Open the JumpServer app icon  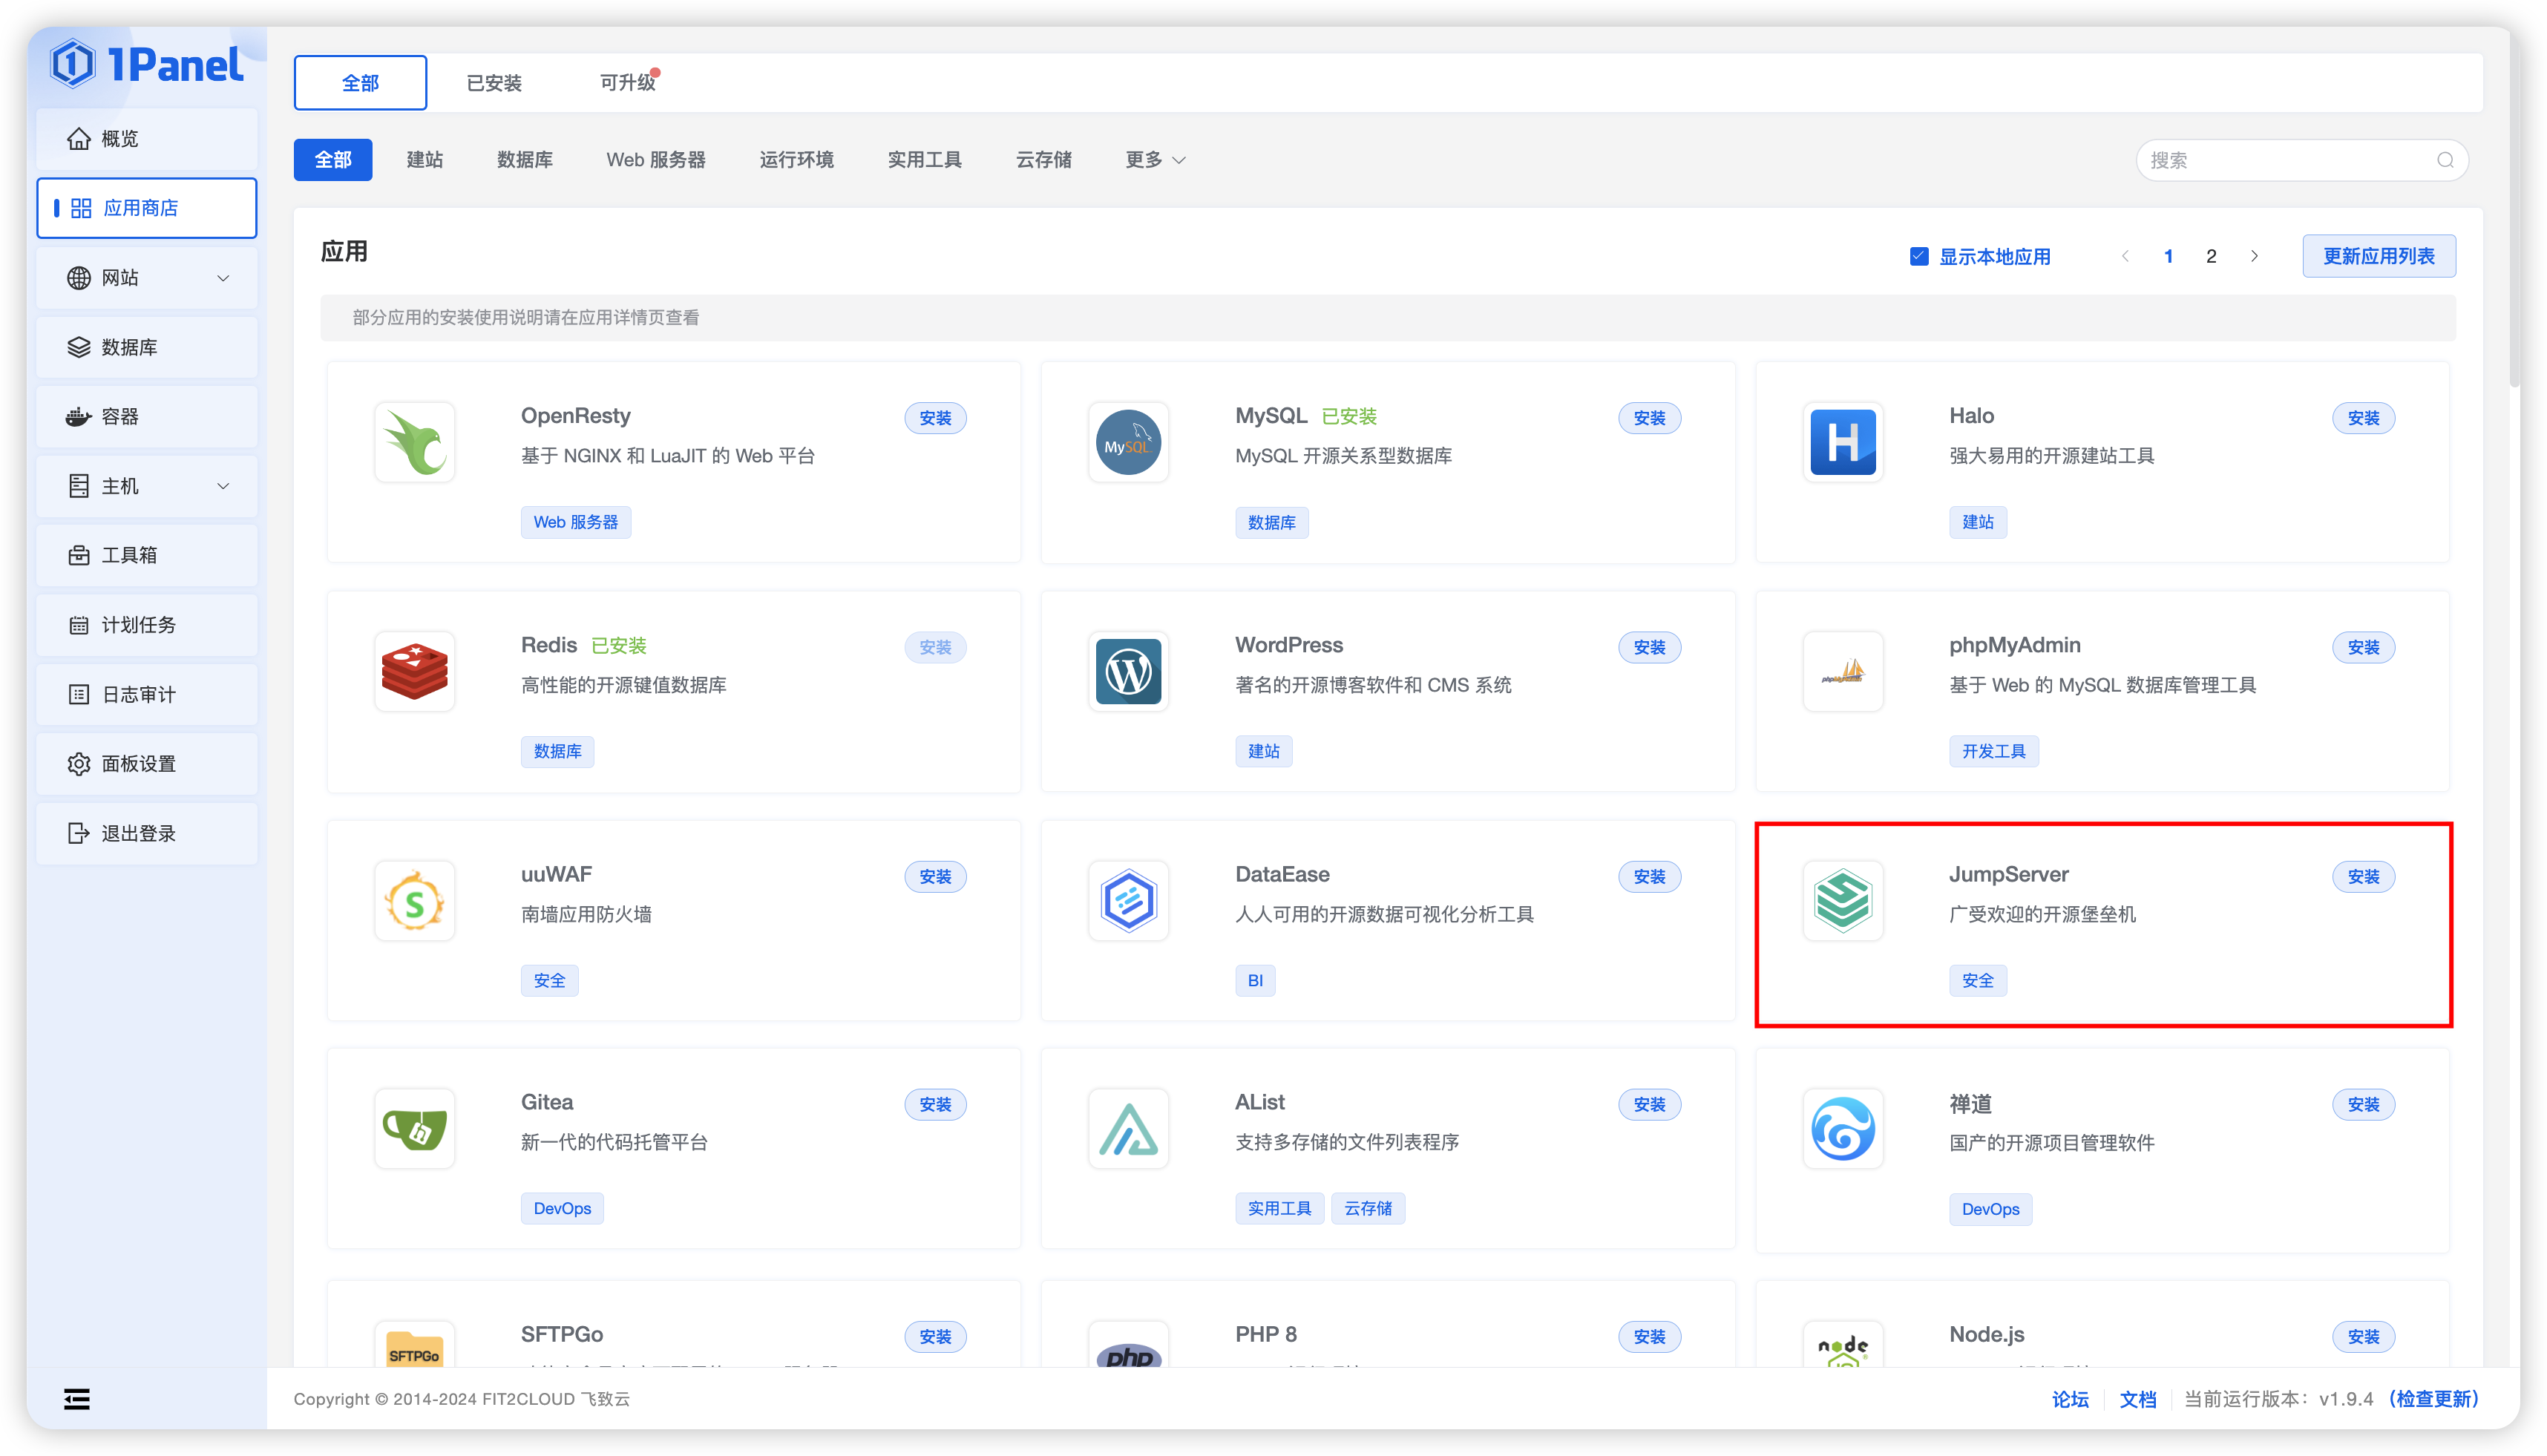click(x=1842, y=900)
